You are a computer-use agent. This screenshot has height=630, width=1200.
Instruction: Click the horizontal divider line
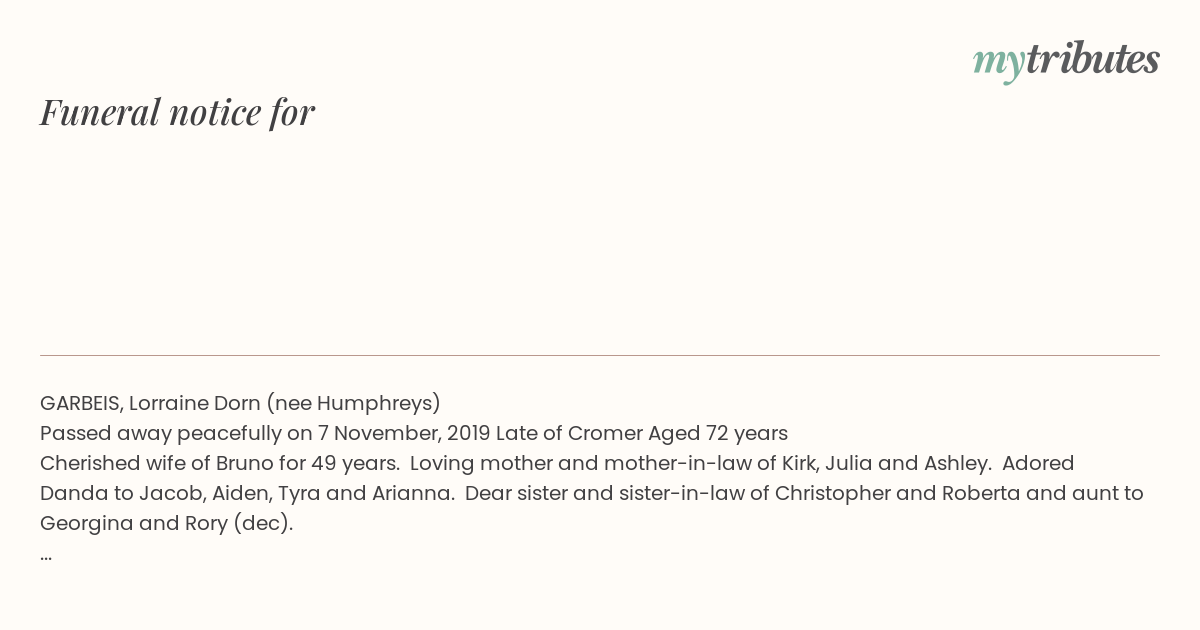click(x=600, y=355)
